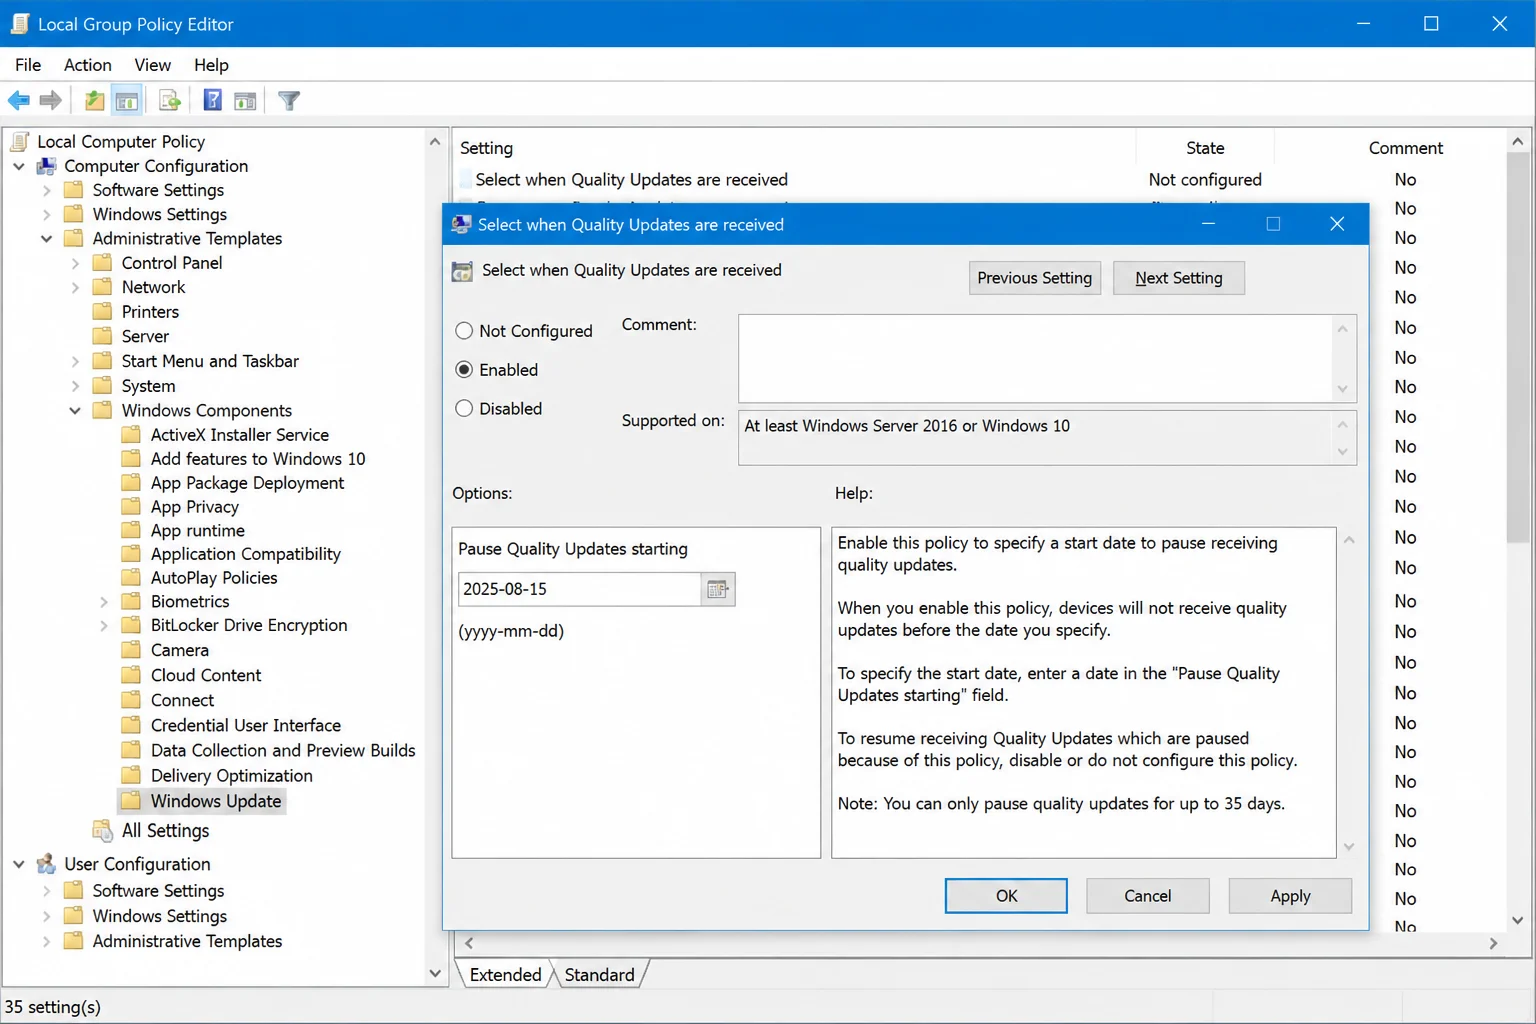Click the Comment column header
The height and width of the screenshot is (1024, 1536).
(x=1405, y=148)
